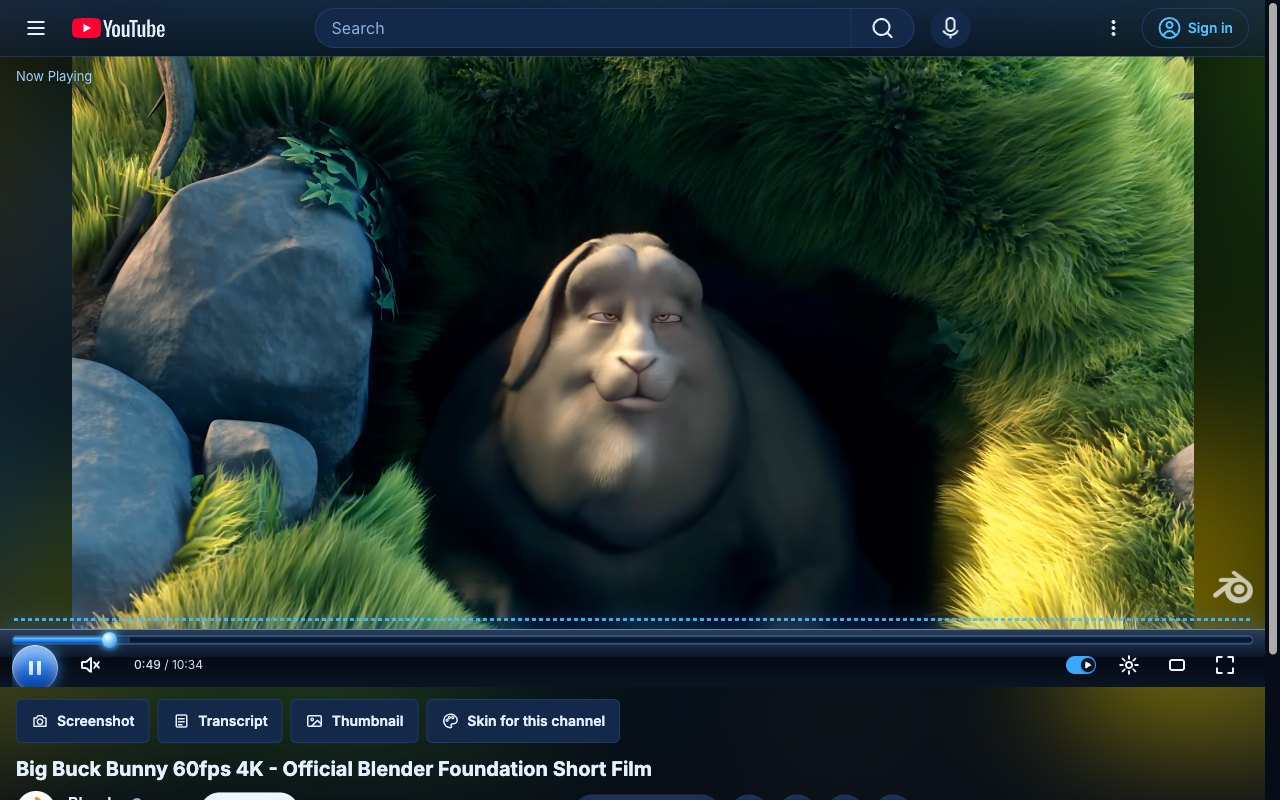Open the video Transcript

(x=220, y=721)
